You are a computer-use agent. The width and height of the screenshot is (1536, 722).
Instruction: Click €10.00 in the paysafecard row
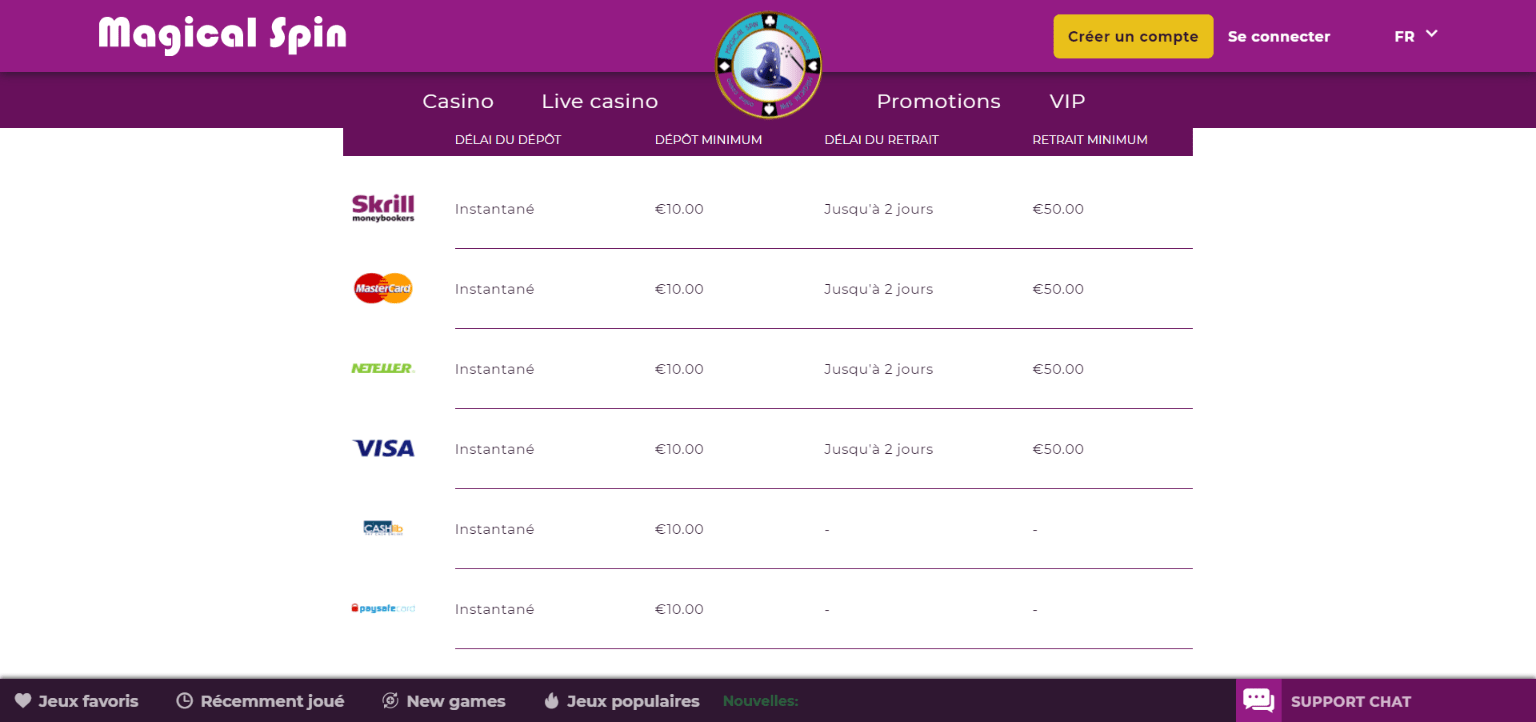pos(679,609)
